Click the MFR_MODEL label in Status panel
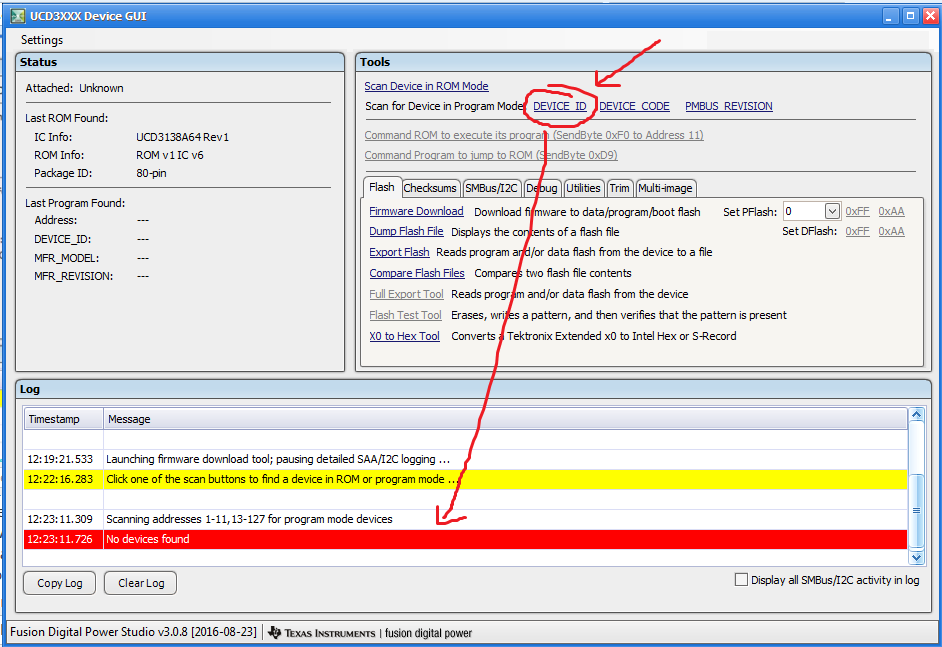This screenshot has width=942, height=647. point(67,258)
